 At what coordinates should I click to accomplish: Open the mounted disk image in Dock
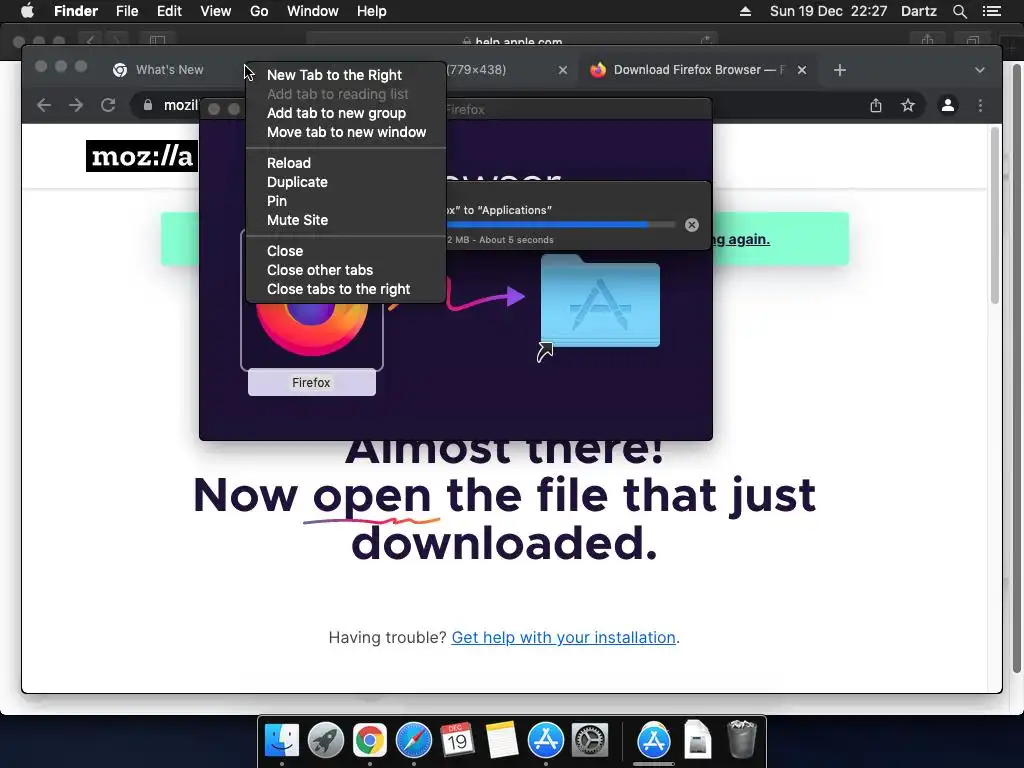(697, 741)
